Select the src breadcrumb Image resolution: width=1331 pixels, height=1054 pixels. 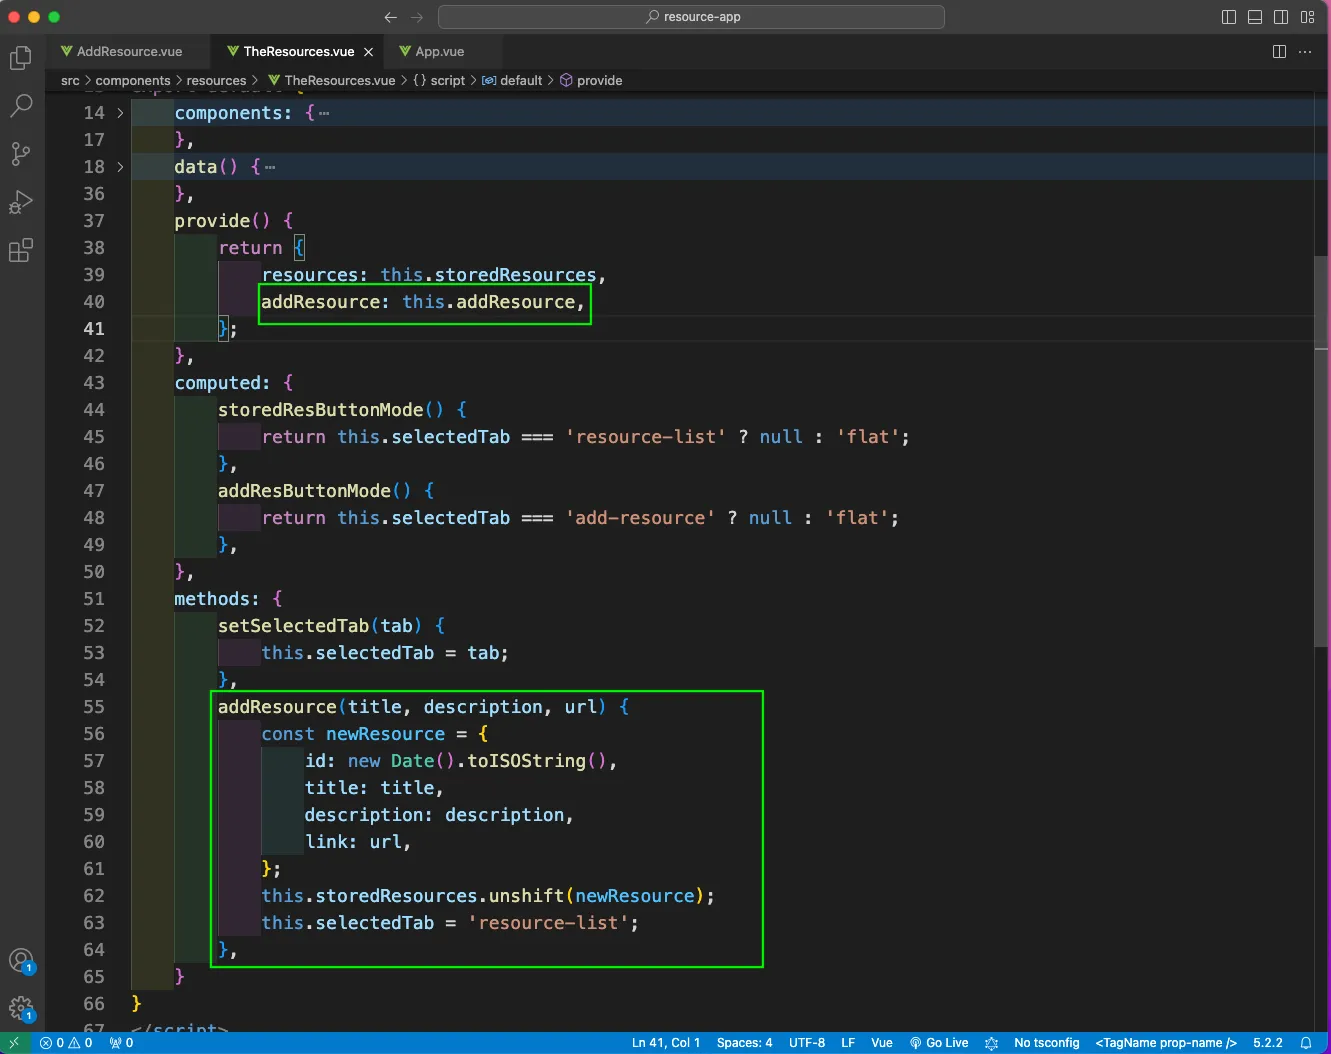[70, 80]
